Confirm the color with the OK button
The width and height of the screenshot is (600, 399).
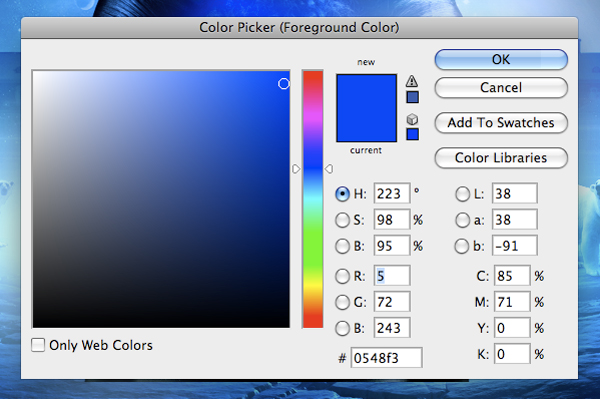point(501,60)
